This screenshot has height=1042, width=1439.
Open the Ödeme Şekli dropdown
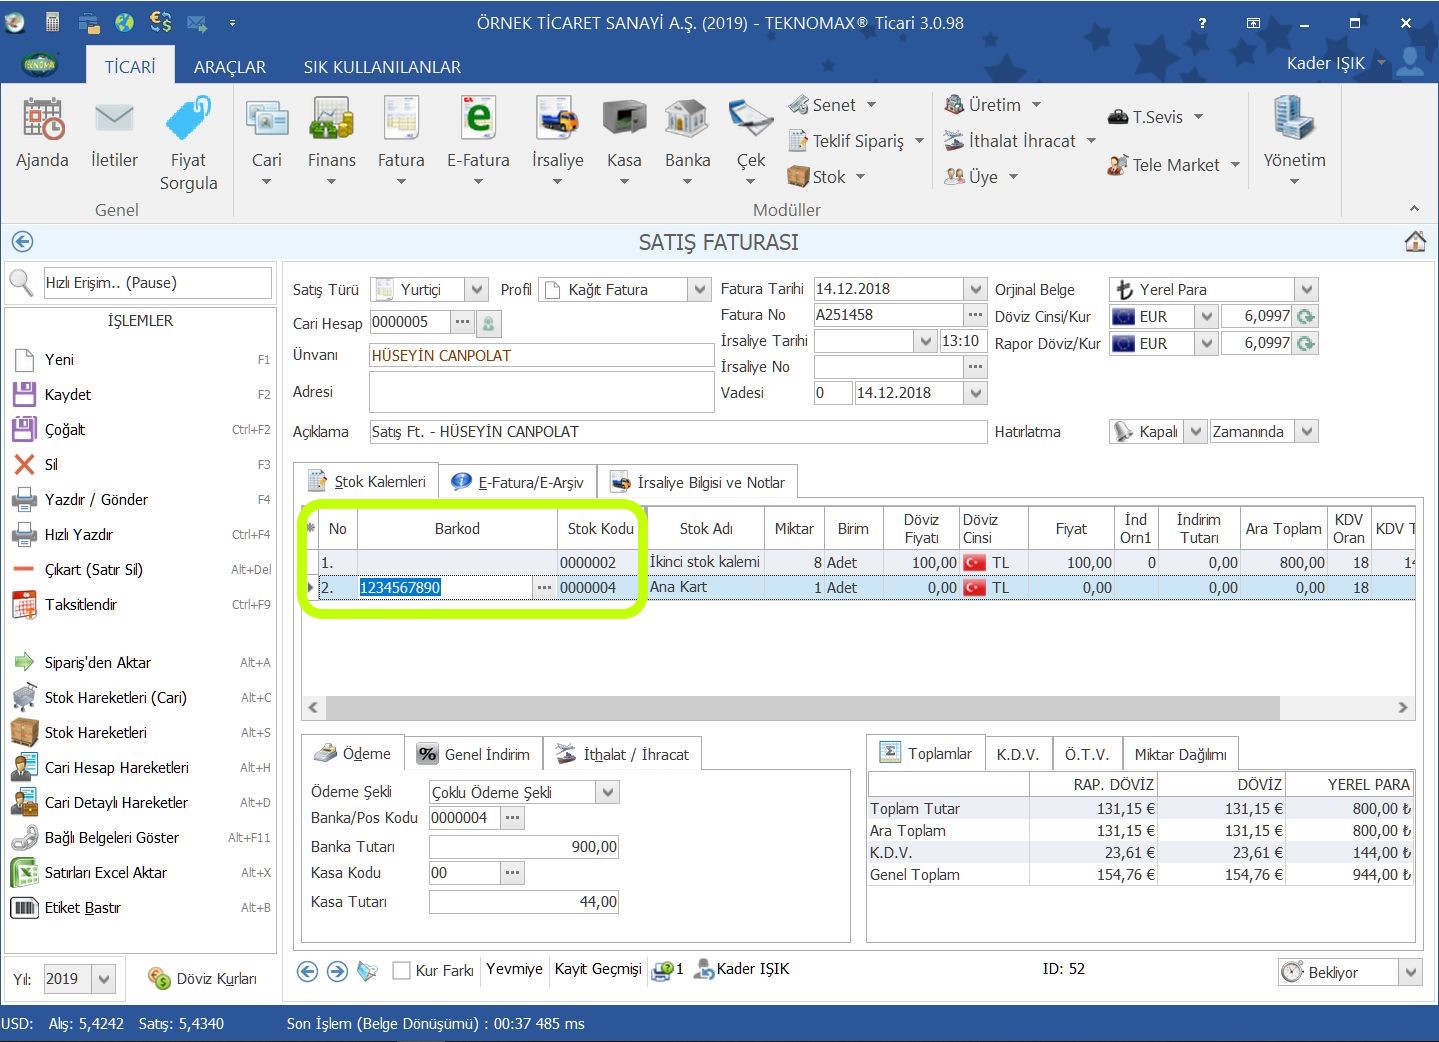point(607,793)
